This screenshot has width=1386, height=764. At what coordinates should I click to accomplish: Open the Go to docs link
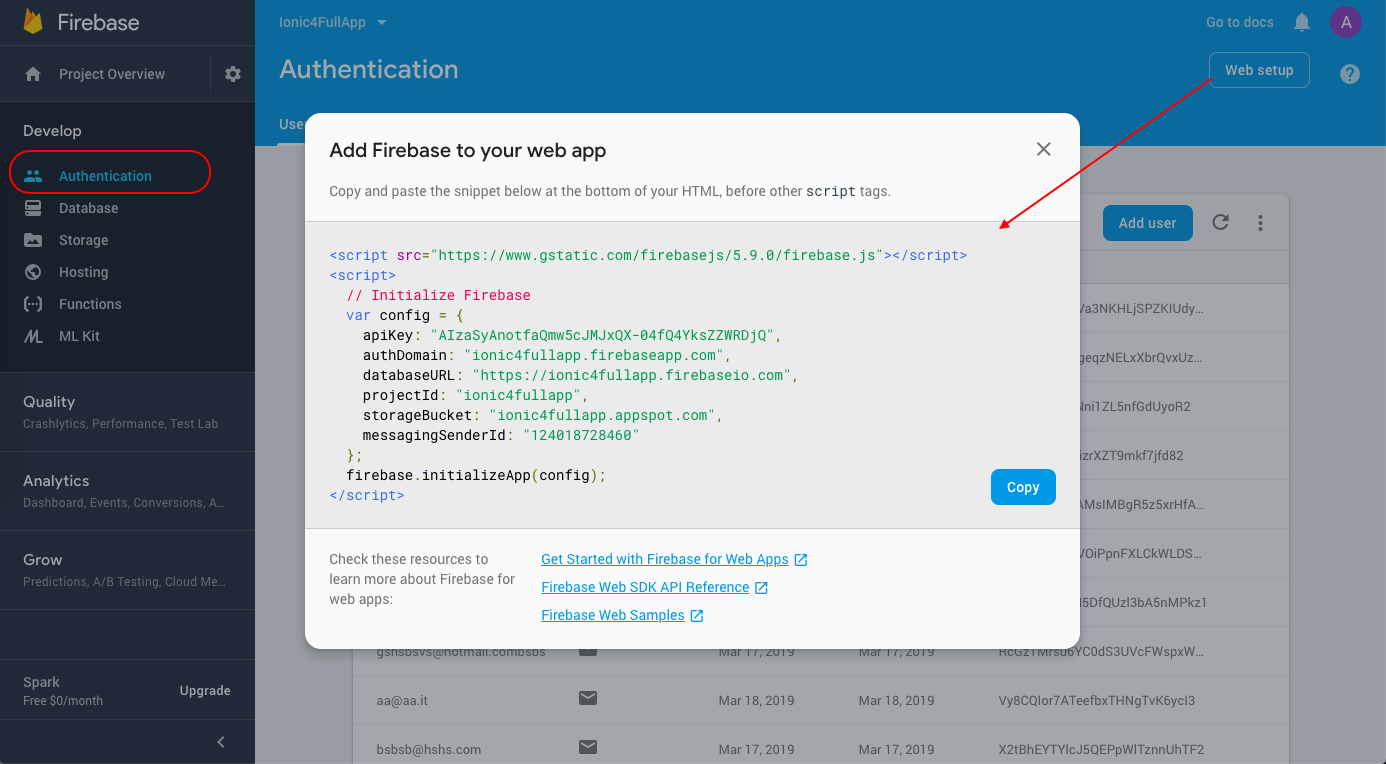click(x=1240, y=22)
